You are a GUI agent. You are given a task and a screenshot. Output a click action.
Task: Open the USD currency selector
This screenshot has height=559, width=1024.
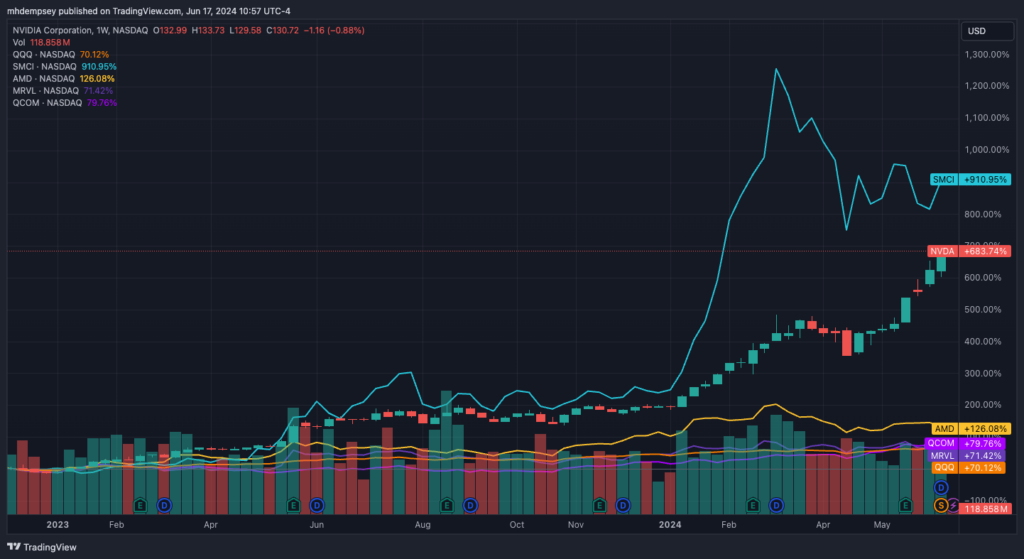coord(987,31)
